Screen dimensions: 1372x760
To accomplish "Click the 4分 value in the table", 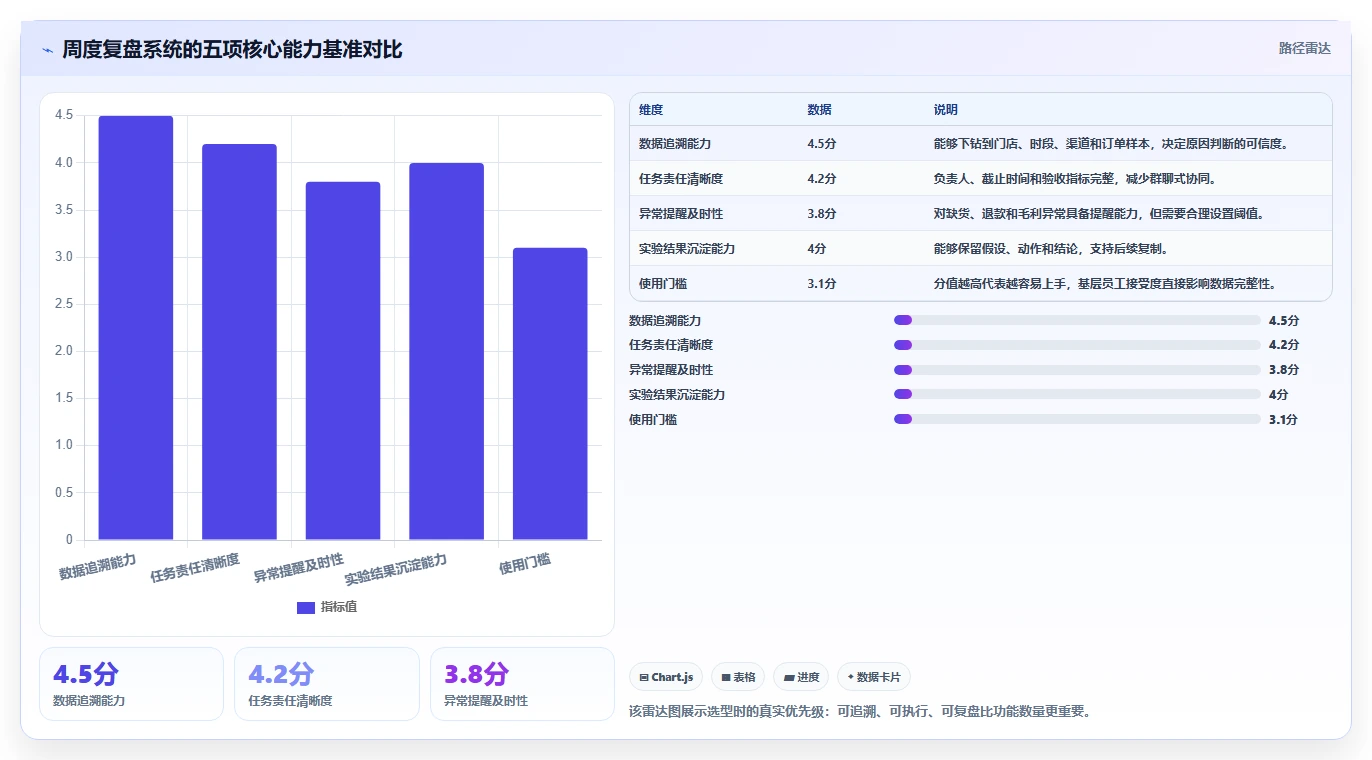I will pos(816,249).
